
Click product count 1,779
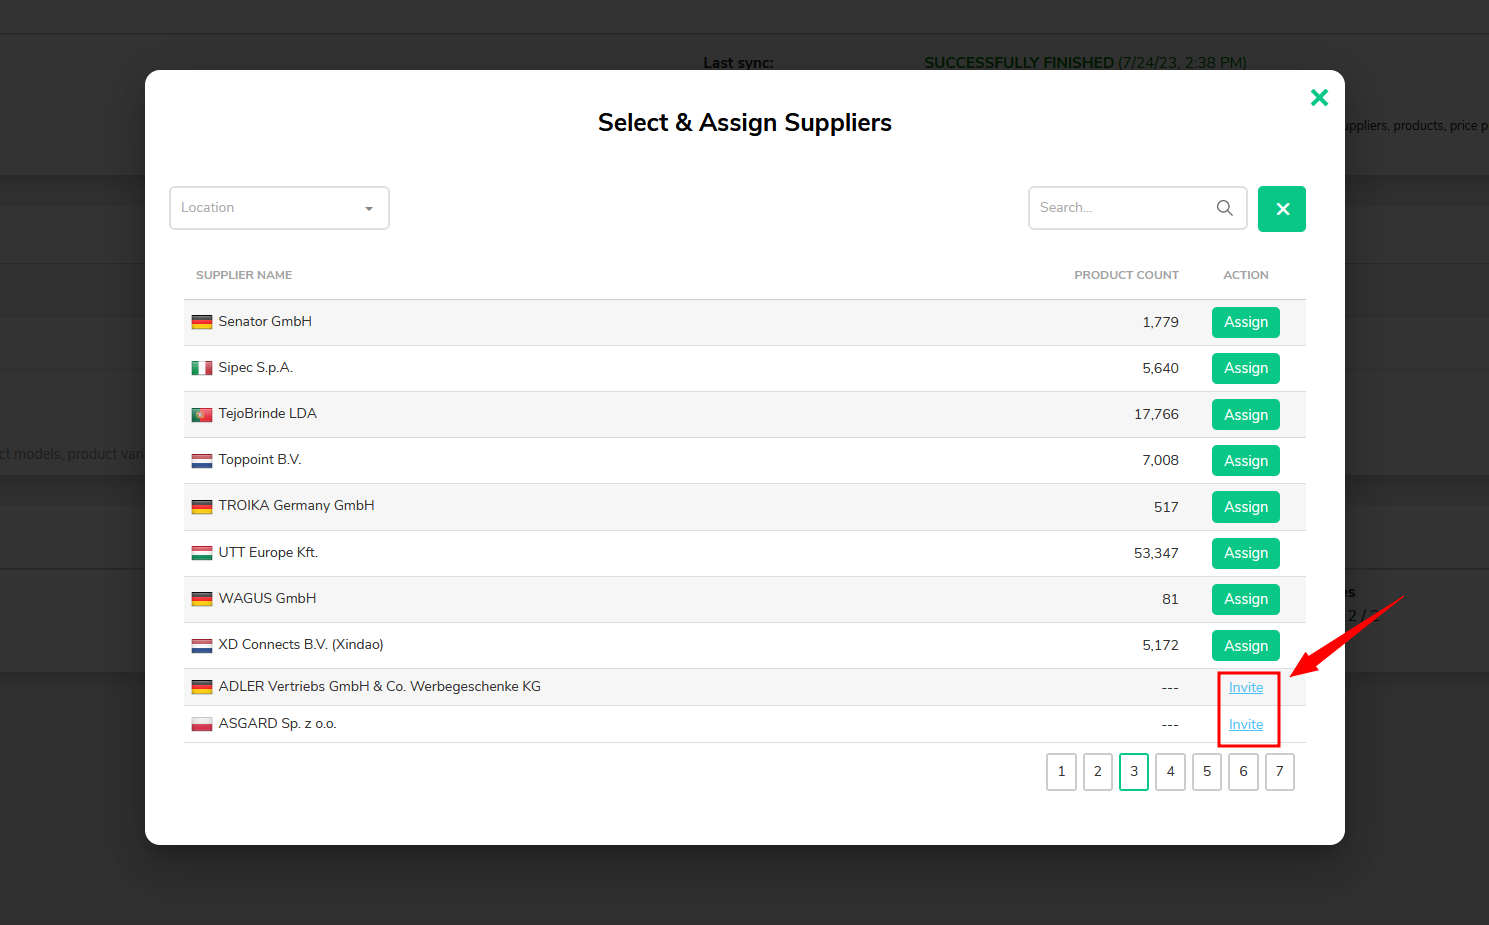pos(1160,322)
